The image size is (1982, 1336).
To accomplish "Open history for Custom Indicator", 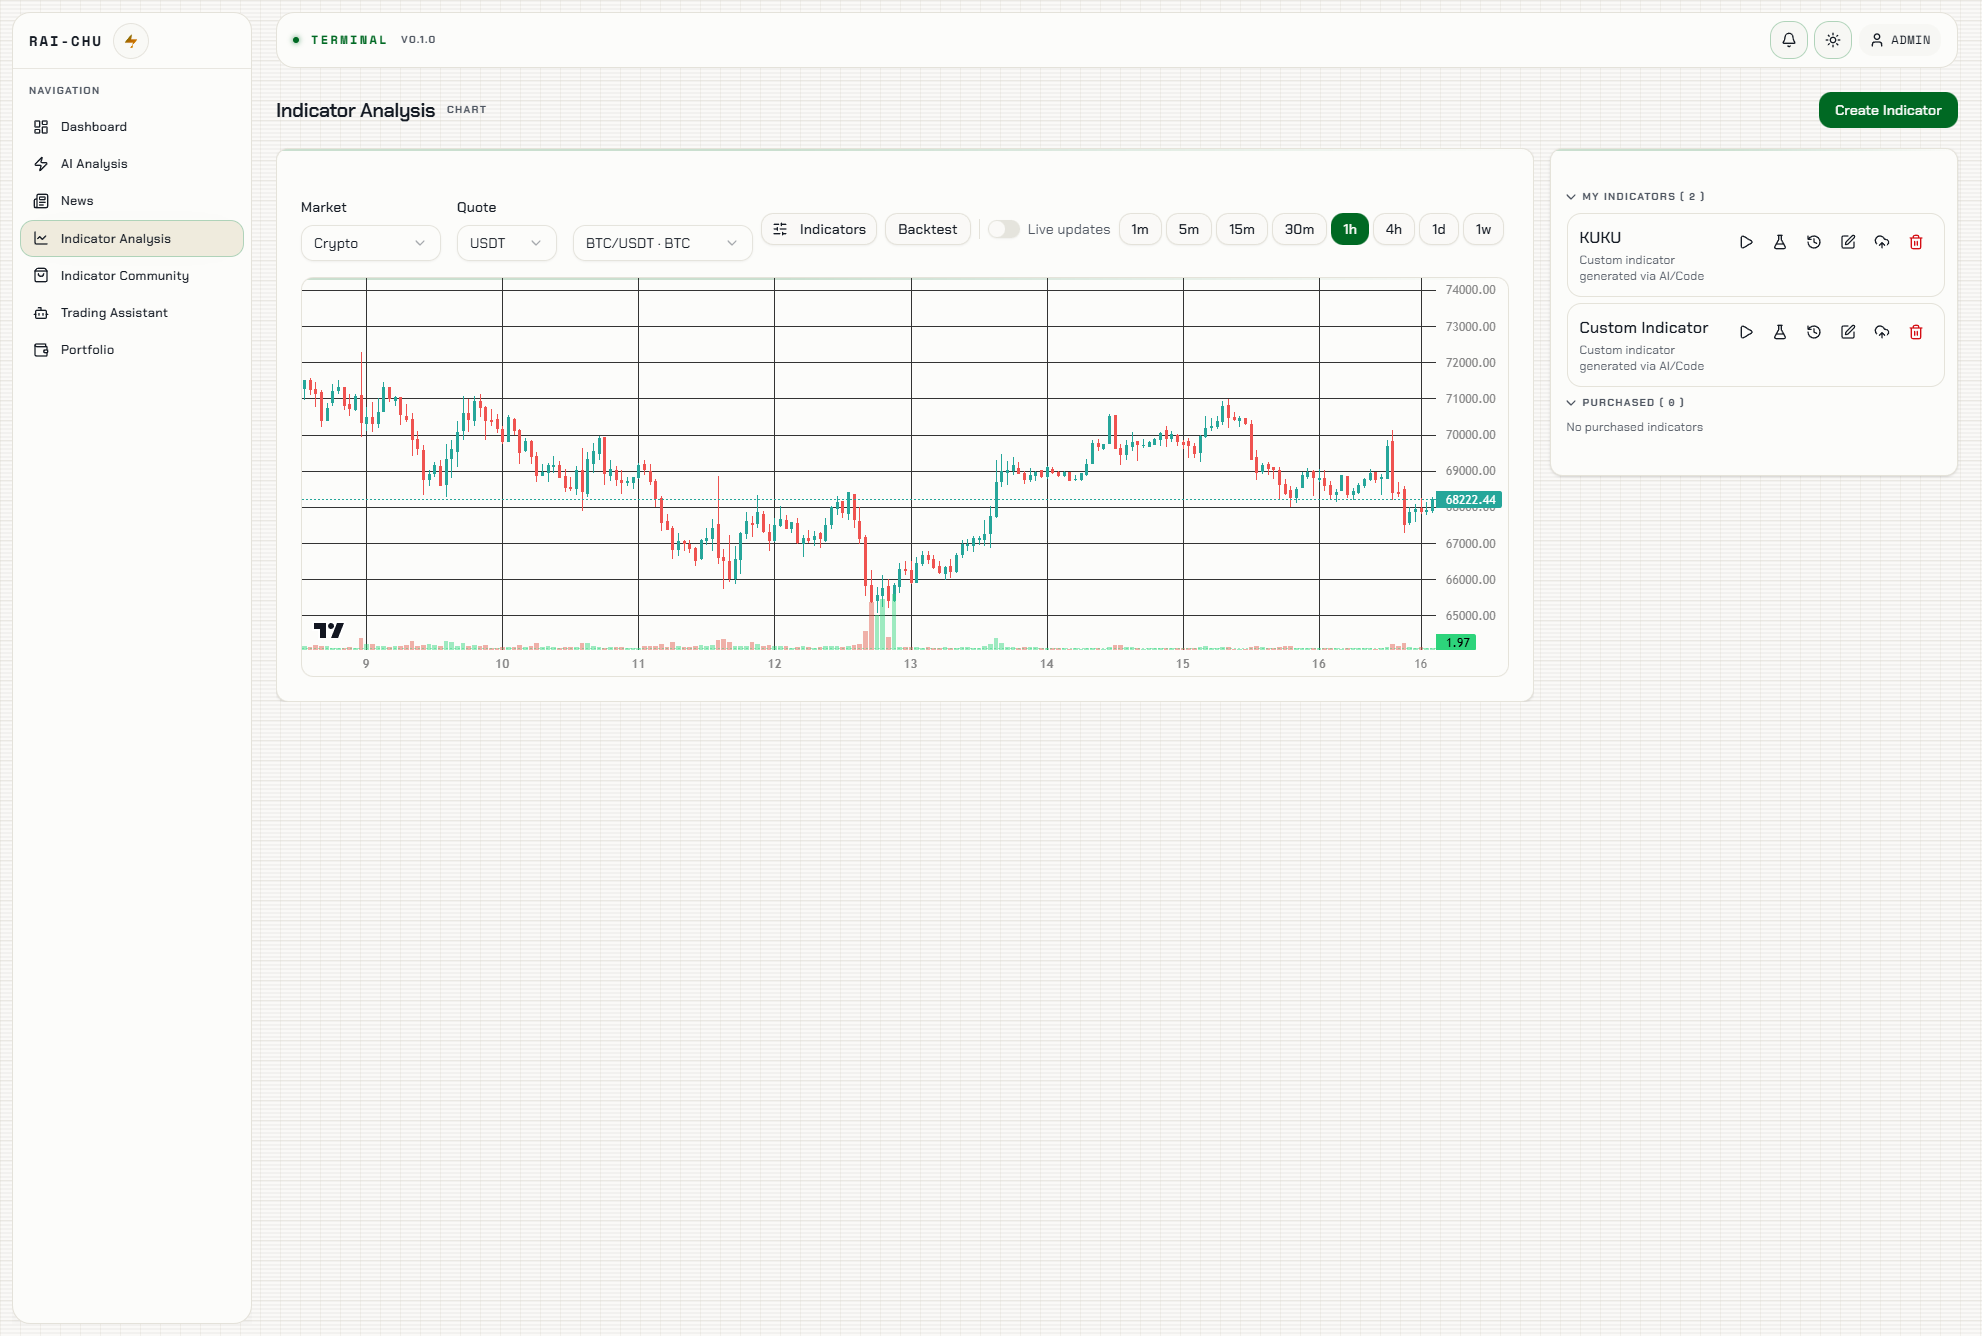I will (1814, 332).
